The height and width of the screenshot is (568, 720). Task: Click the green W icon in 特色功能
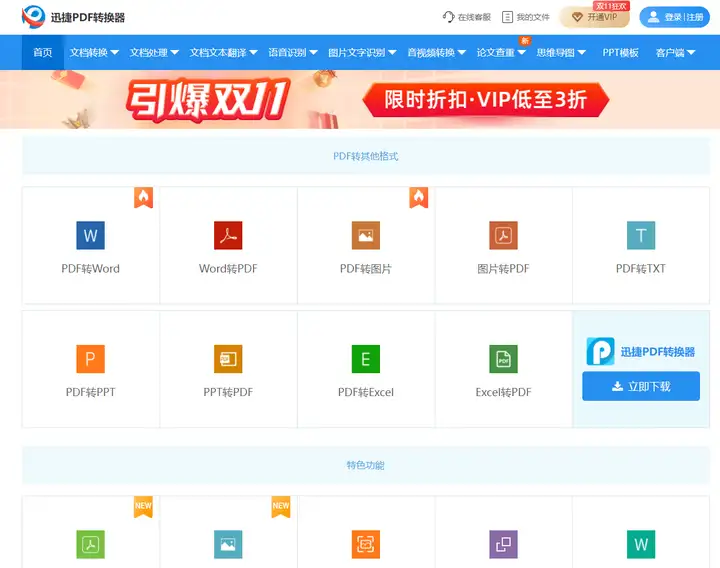tap(641, 544)
